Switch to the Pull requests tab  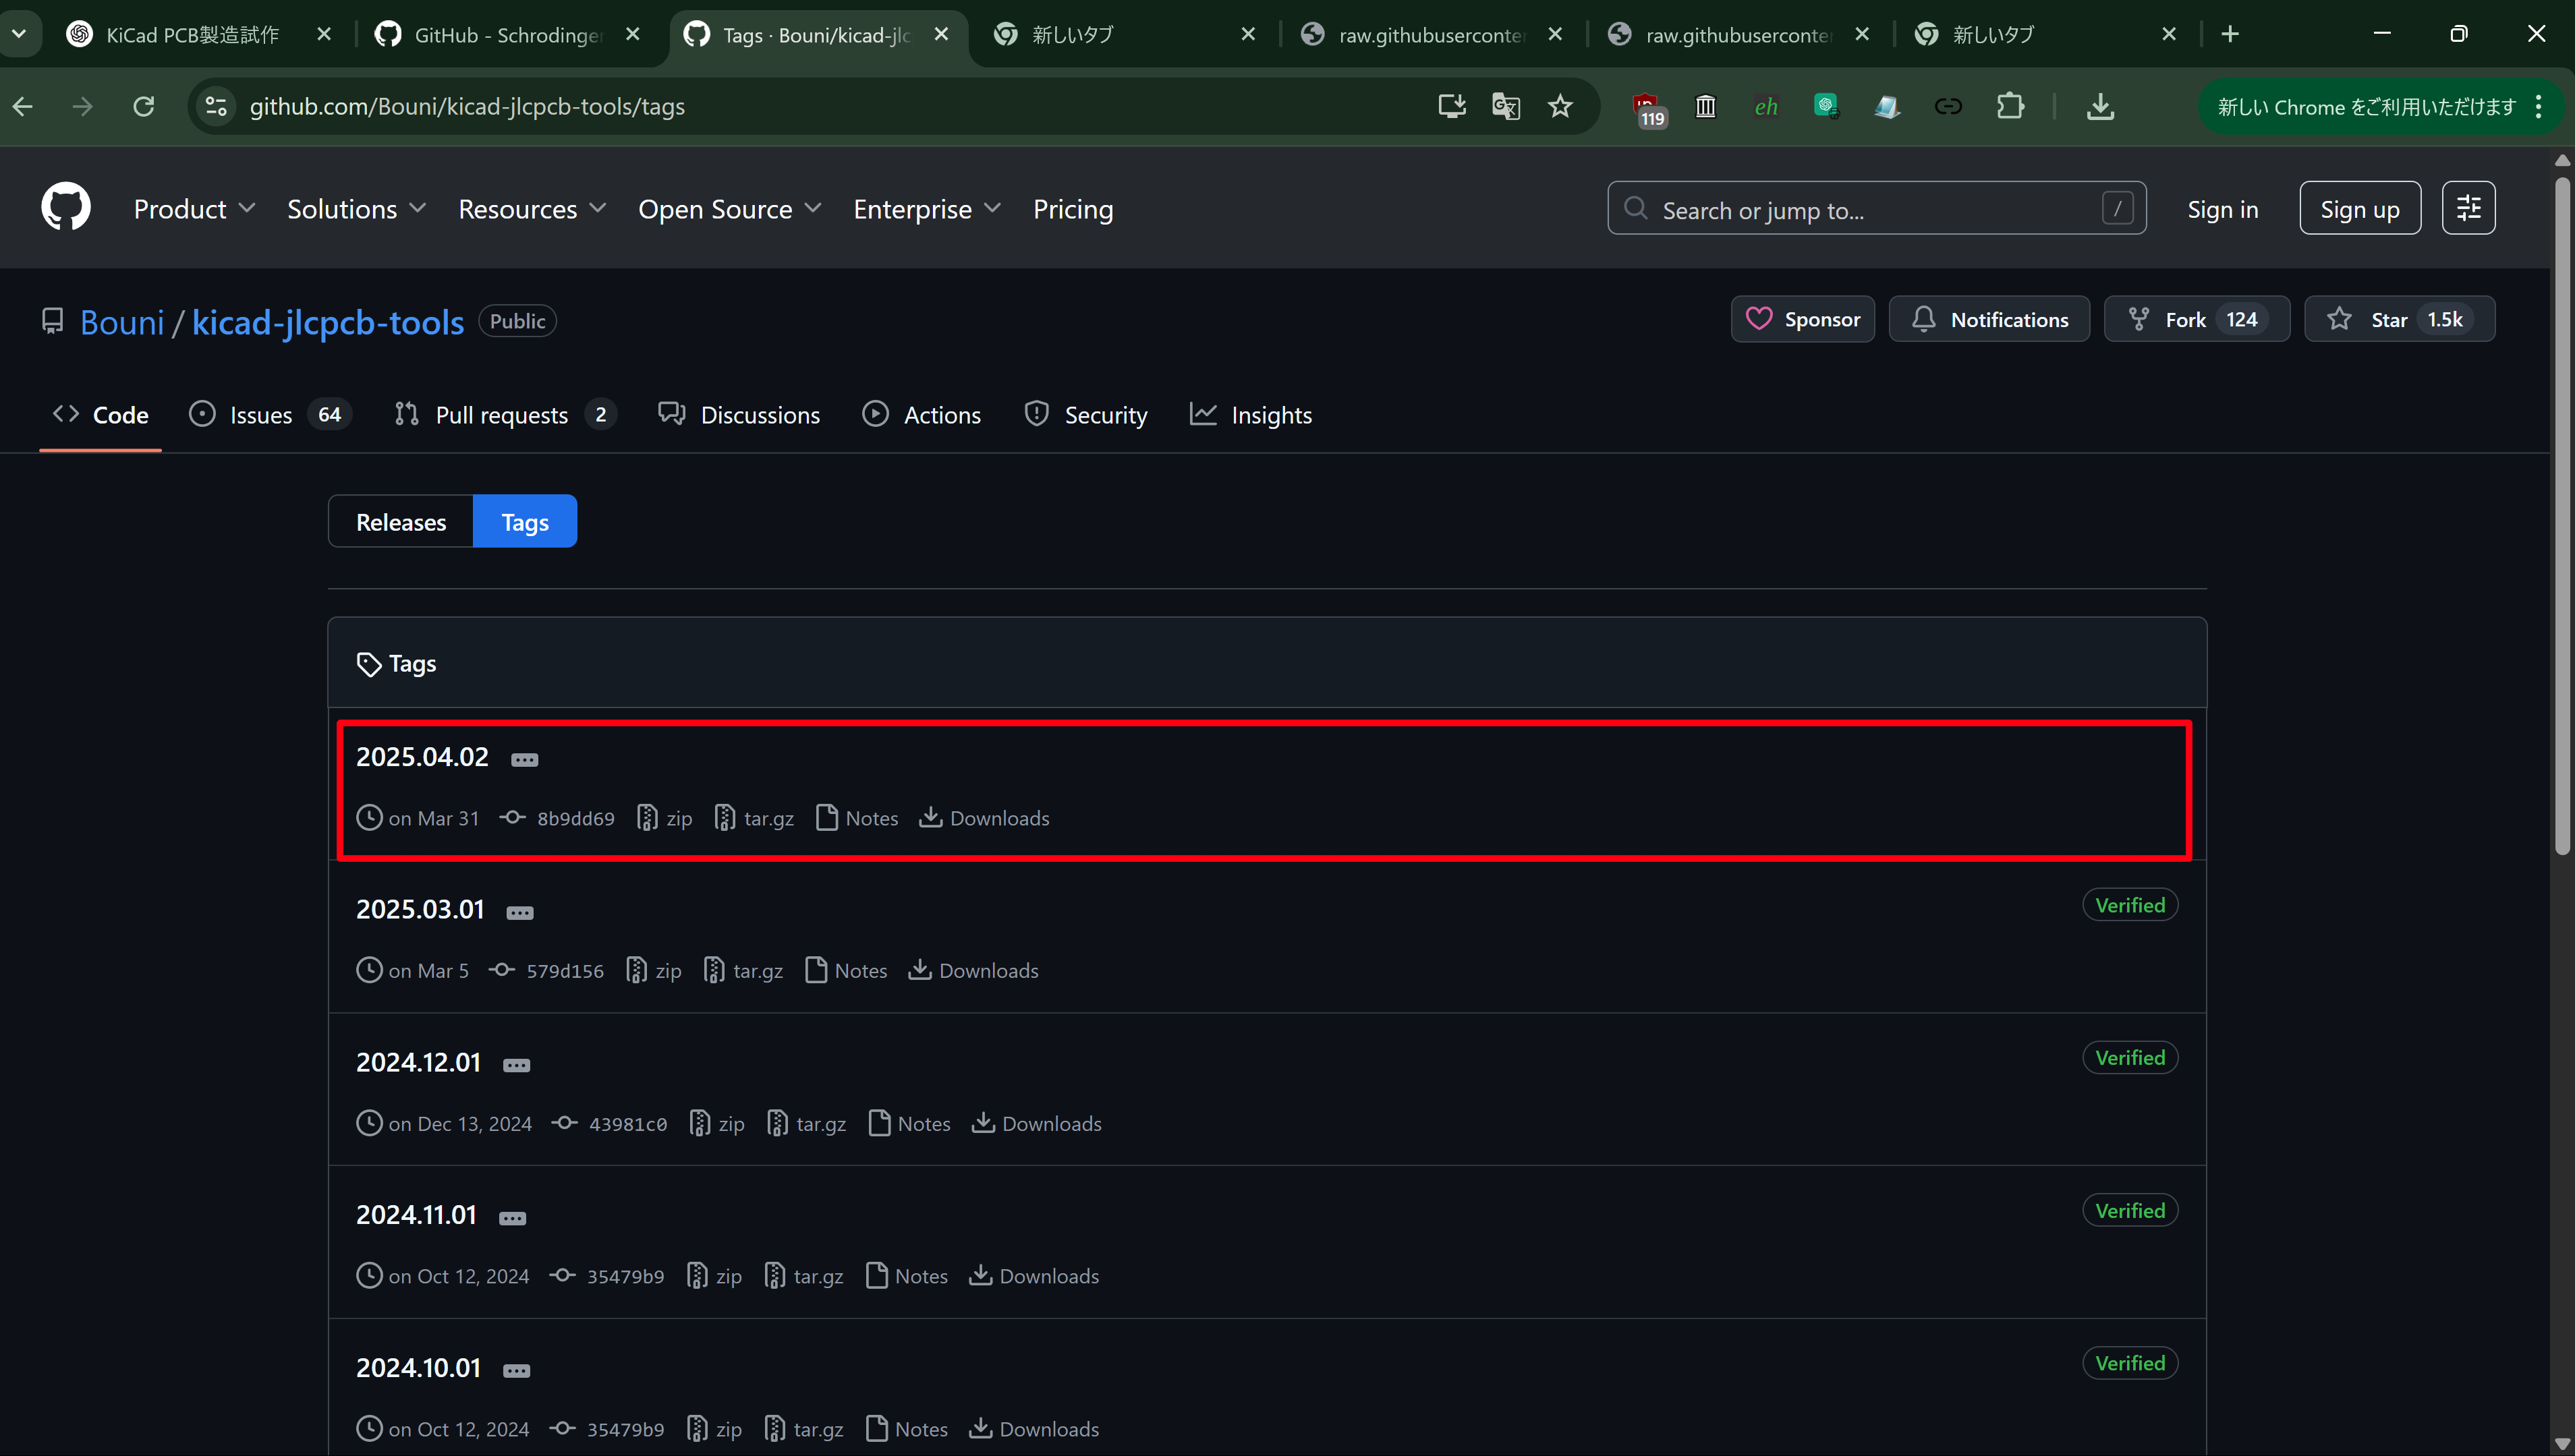point(505,415)
